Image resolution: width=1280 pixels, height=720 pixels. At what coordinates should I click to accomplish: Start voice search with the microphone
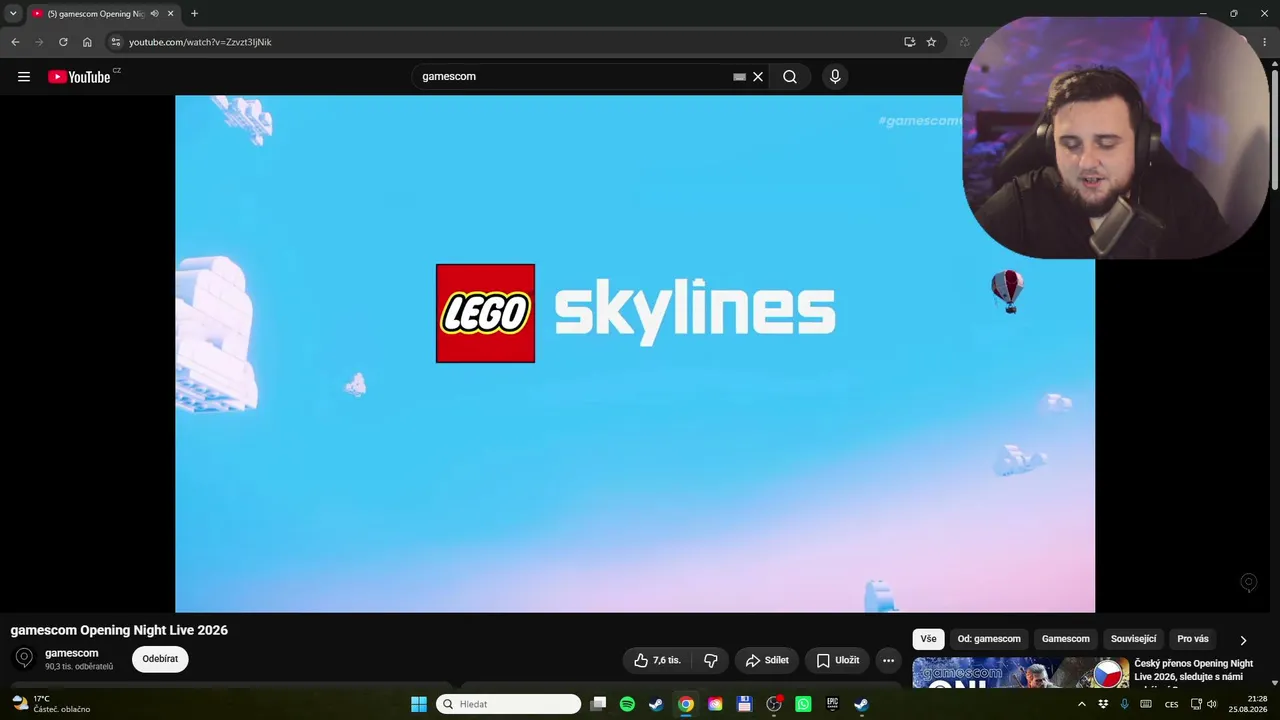(x=835, y=77)
